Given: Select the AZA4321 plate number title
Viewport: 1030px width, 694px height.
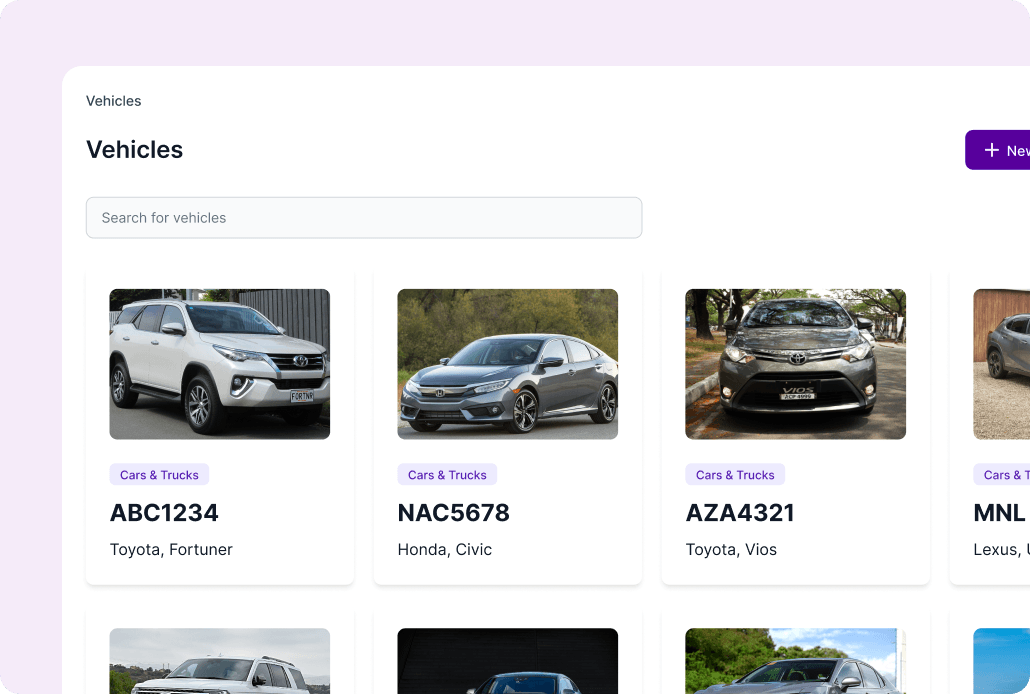Looking at the screenshot, I should [740, 513].
